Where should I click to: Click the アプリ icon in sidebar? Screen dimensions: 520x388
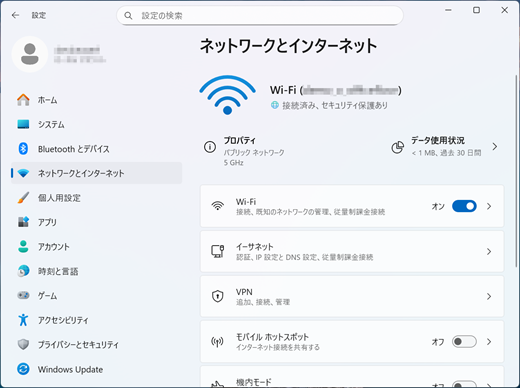tap(23, 222)
